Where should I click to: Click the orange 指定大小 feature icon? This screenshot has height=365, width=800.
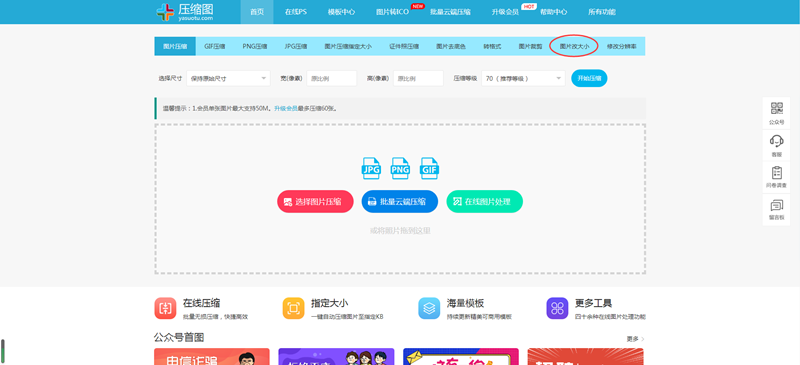click(293, 308)
